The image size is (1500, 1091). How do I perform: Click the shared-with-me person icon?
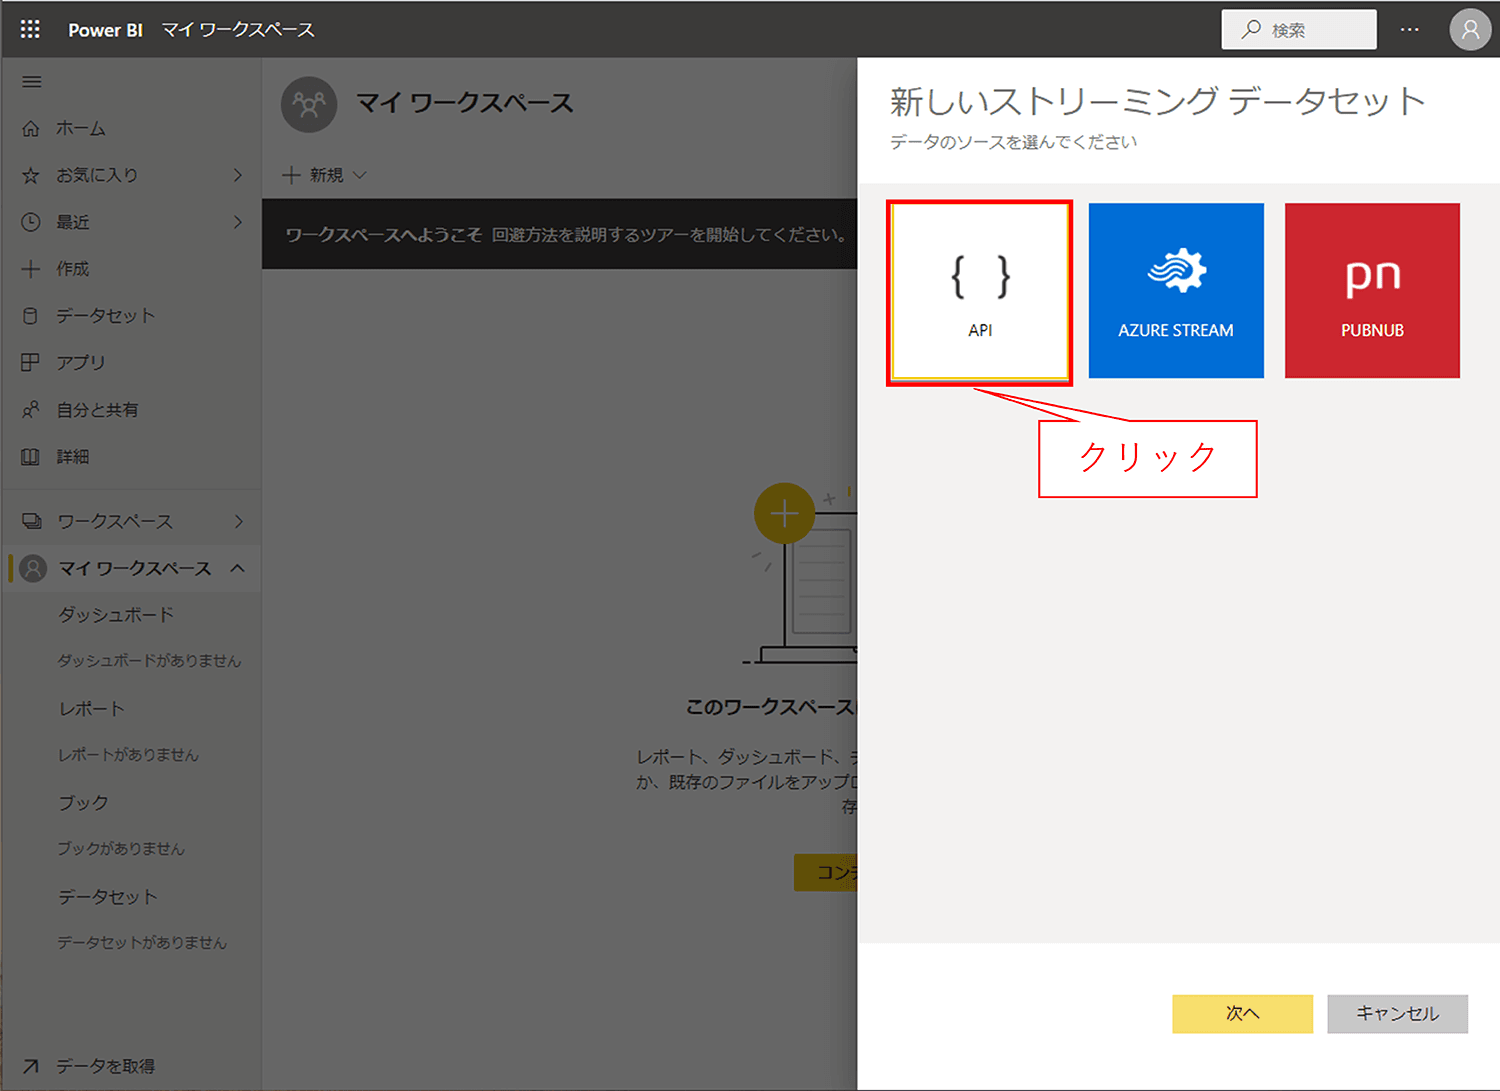(x=31, y=410)
